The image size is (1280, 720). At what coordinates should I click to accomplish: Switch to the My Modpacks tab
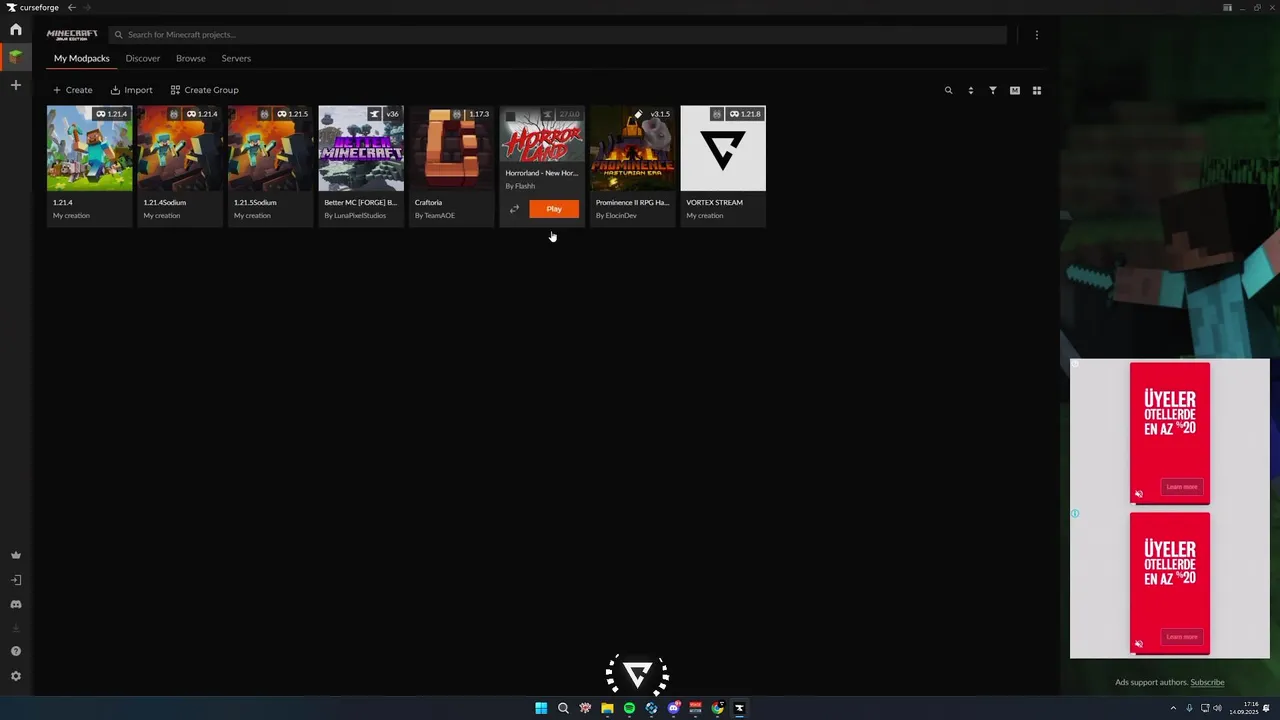(82, 58)
